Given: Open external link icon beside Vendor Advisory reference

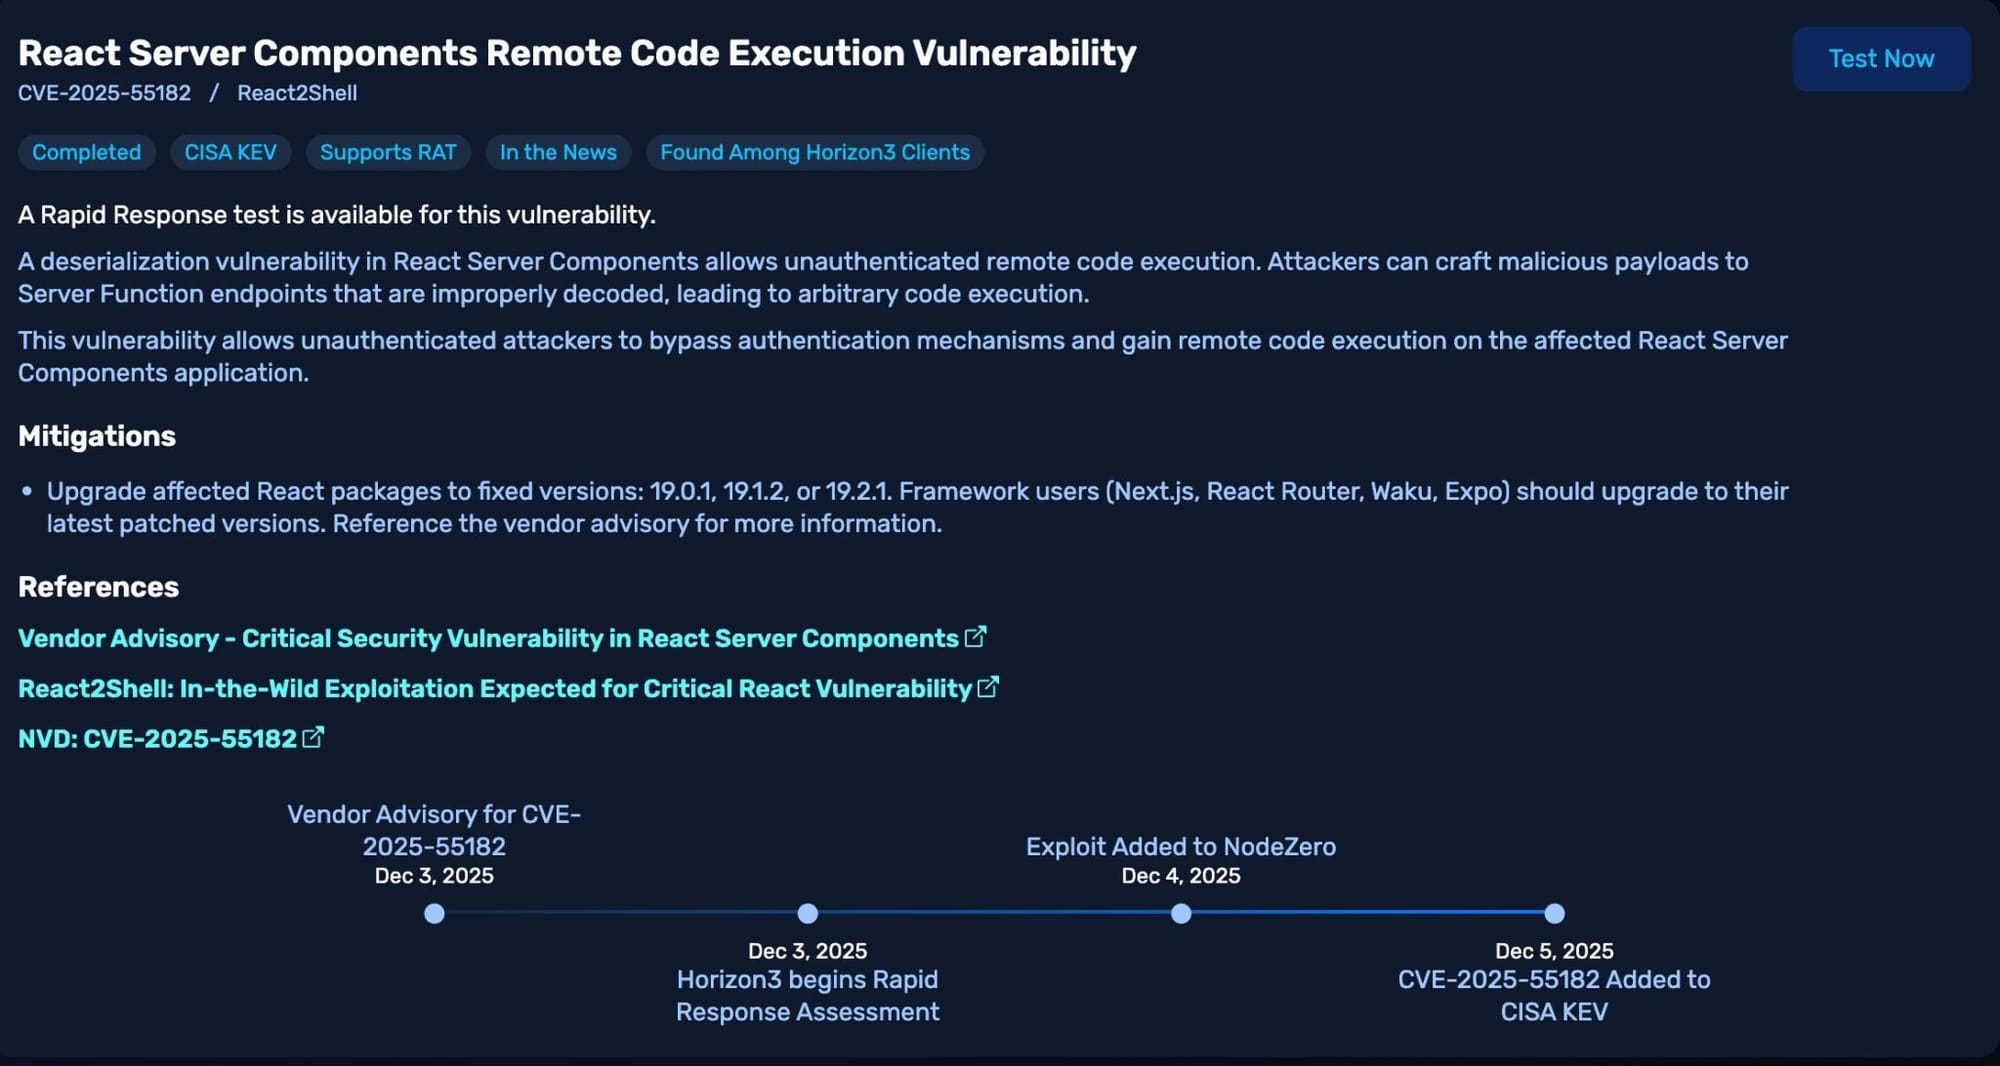Looking at the screenshot, I should (x=975, y=637).
